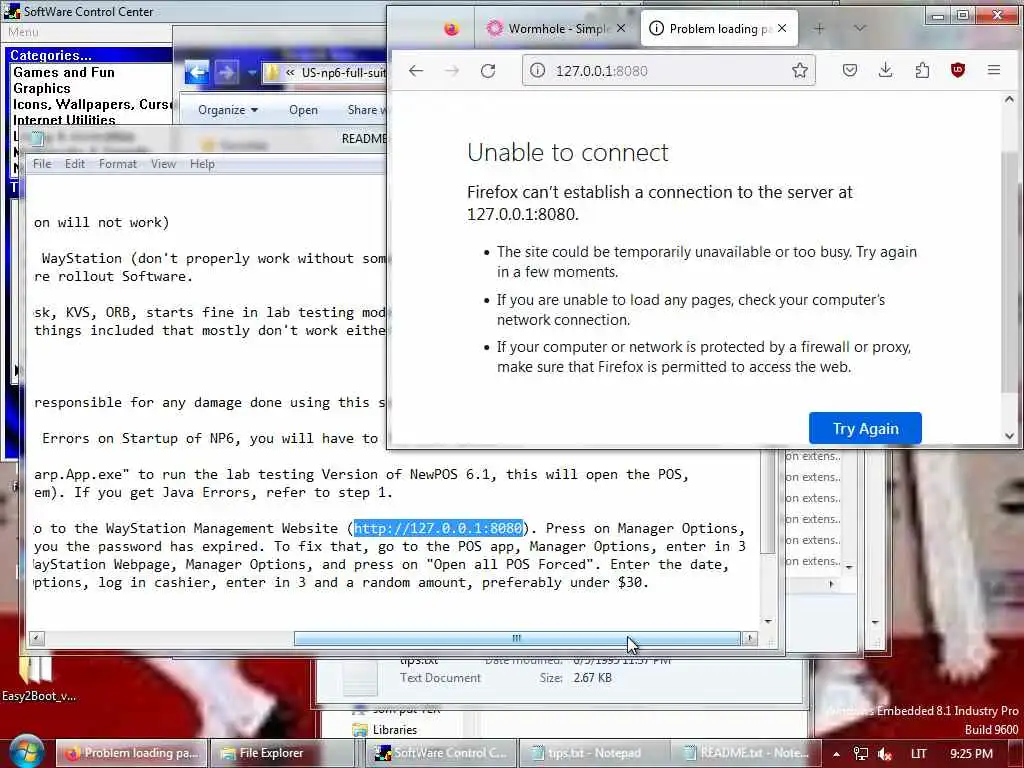Show site information icon in address bar
Viewport: 1024px width, 768px height.
click(537, 71)
